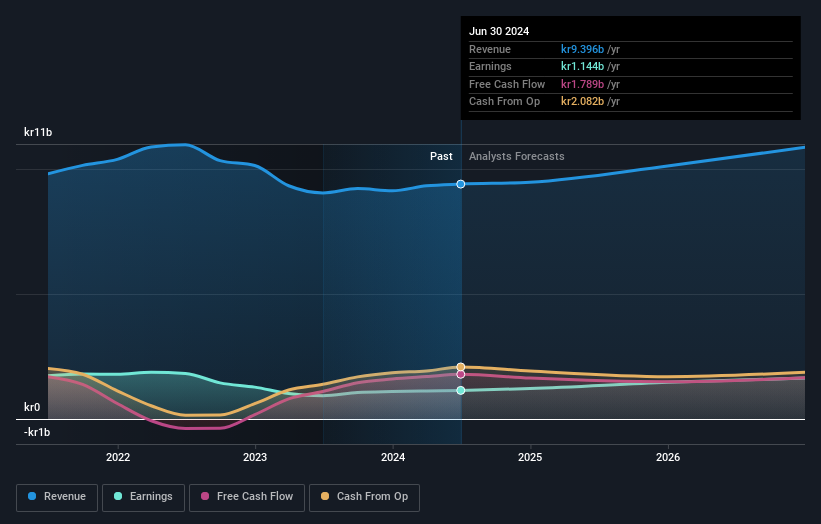The height and width of the screenshot is (524, 821).
Task: Click the Revenue row label in tooltip
Action: (490, 49)
